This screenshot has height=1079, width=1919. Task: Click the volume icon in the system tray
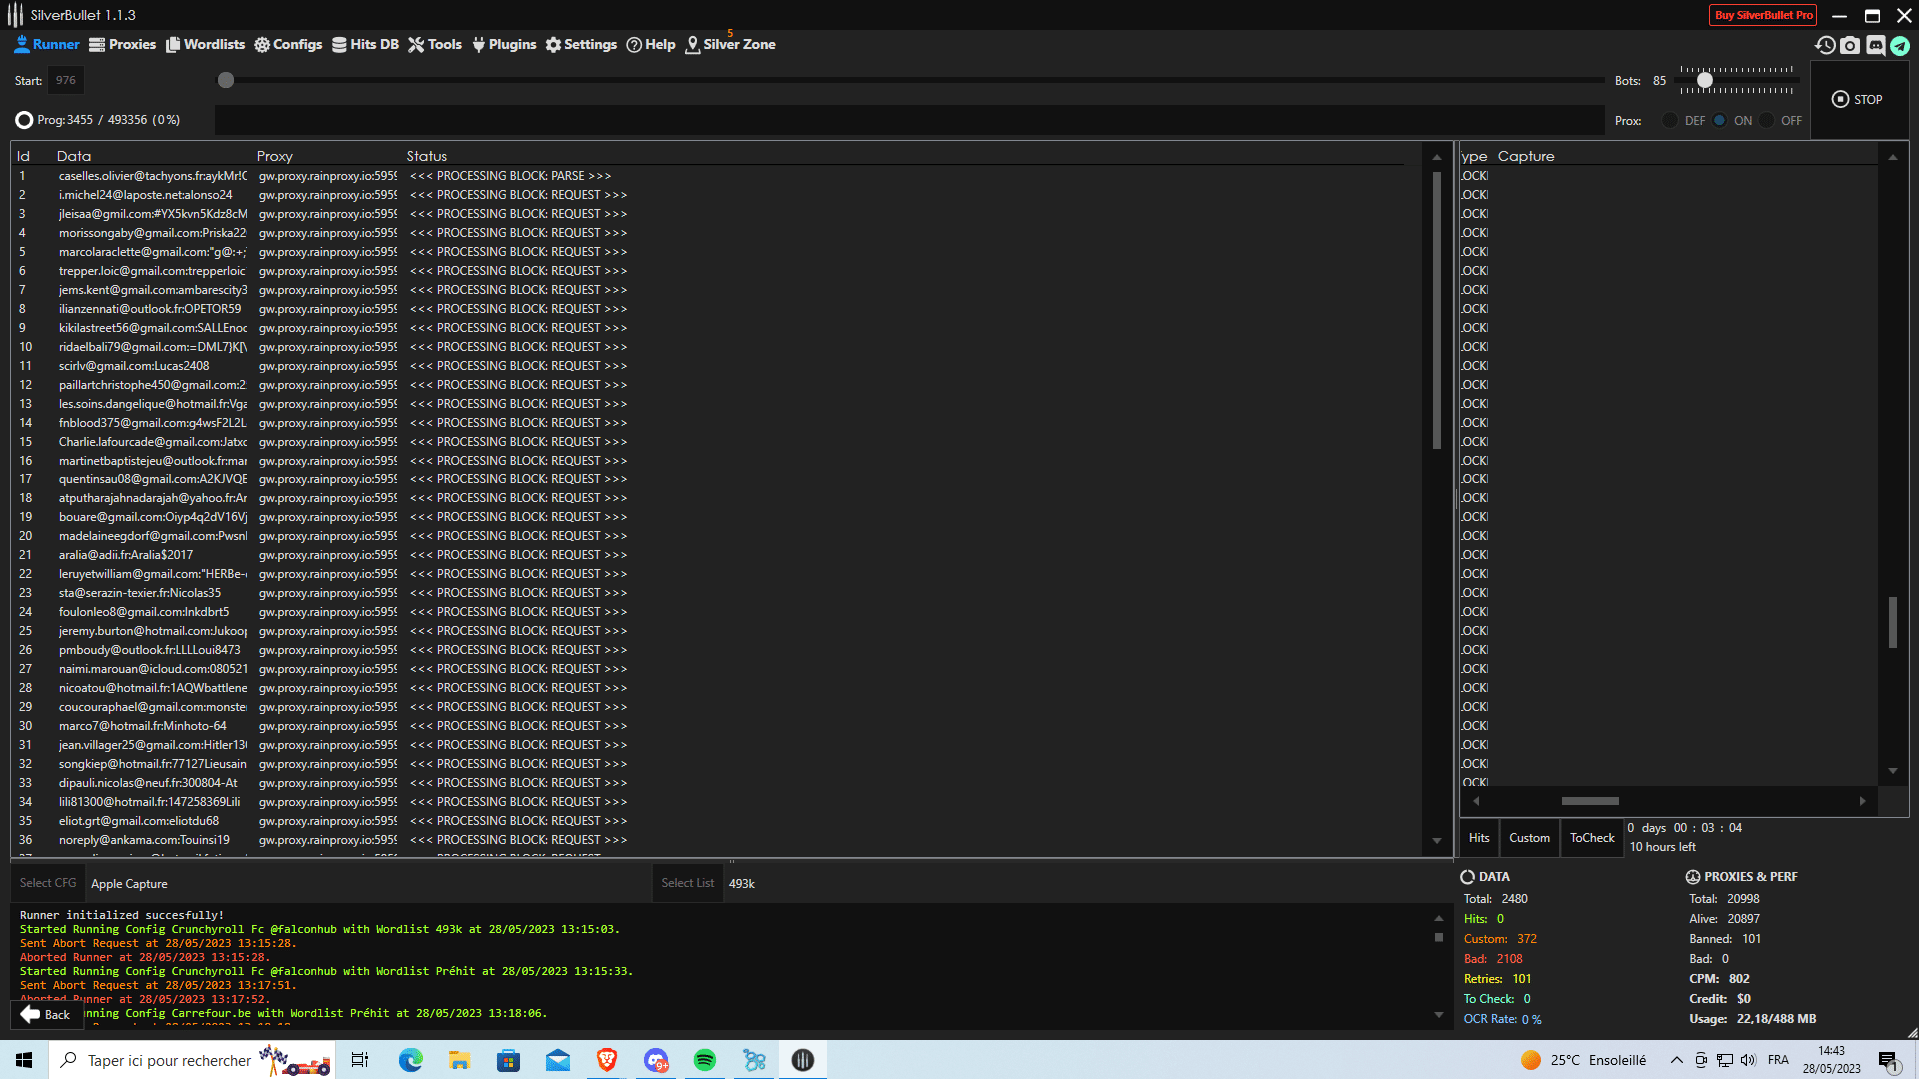tap(1748, 1060)
